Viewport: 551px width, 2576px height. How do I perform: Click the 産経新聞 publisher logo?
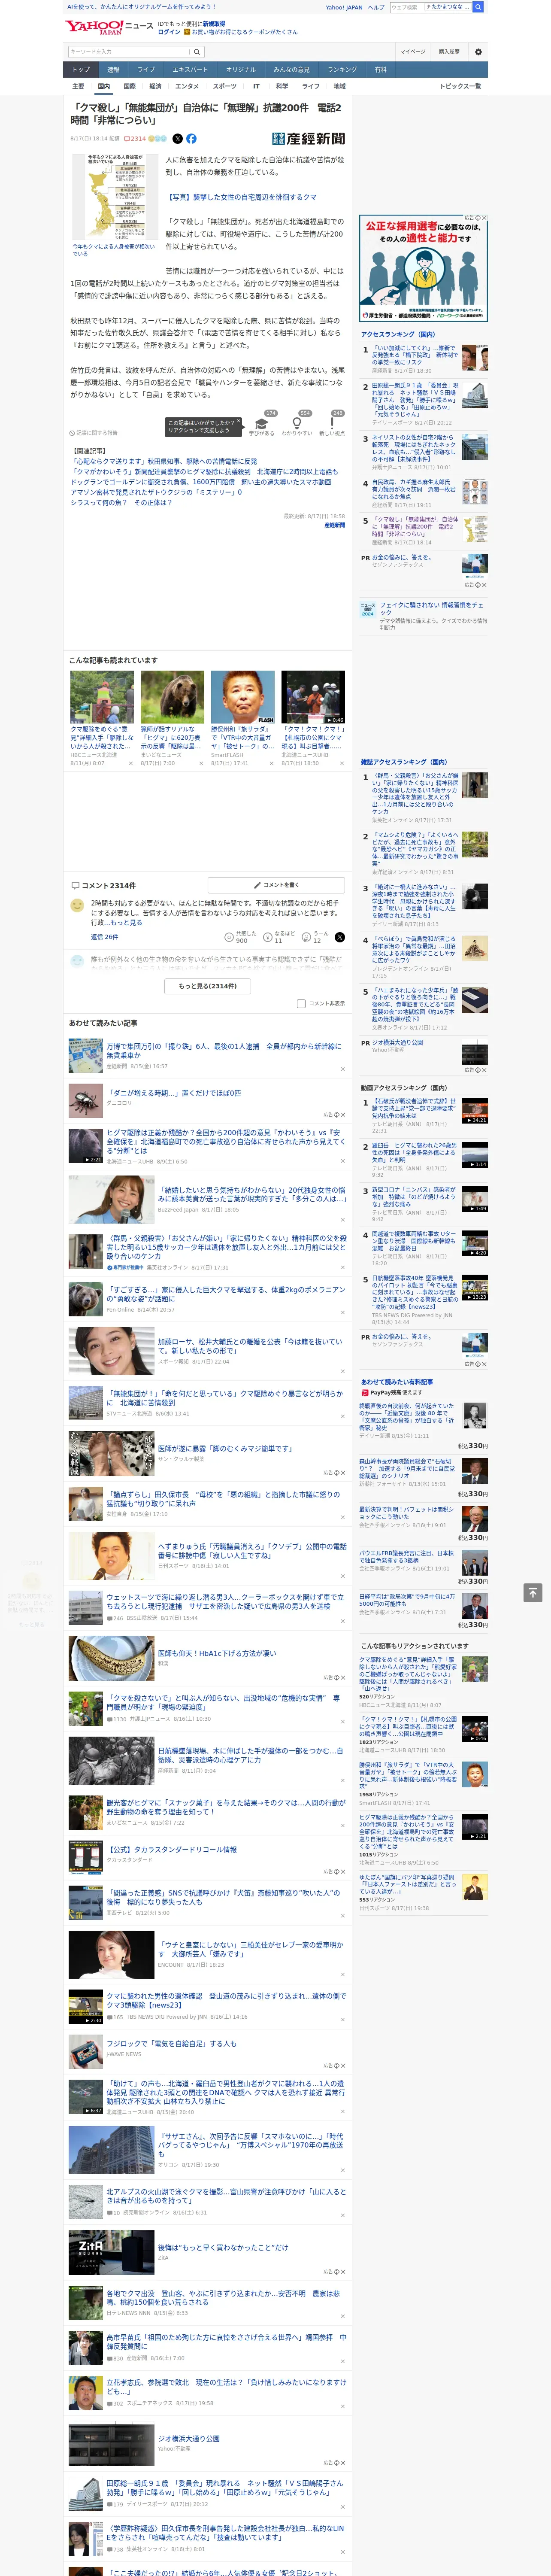click(309, 139)
